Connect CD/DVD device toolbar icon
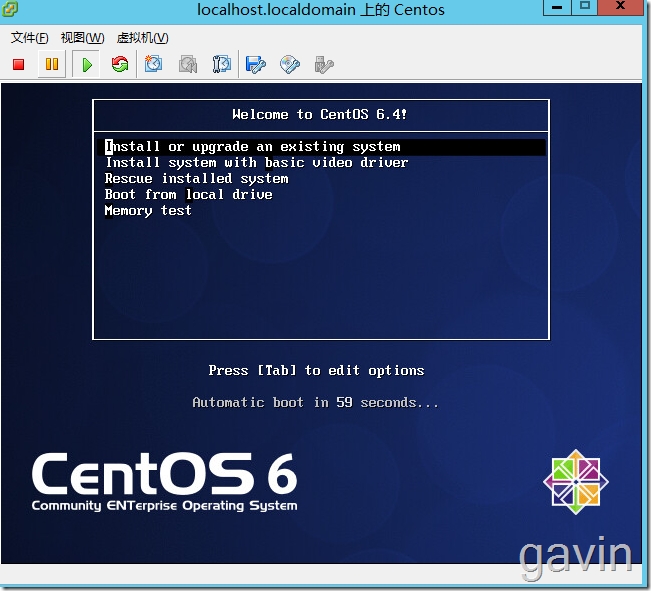The height and width of the screenshot is (591, 651). pyautogui.click(x=290, y=64)
